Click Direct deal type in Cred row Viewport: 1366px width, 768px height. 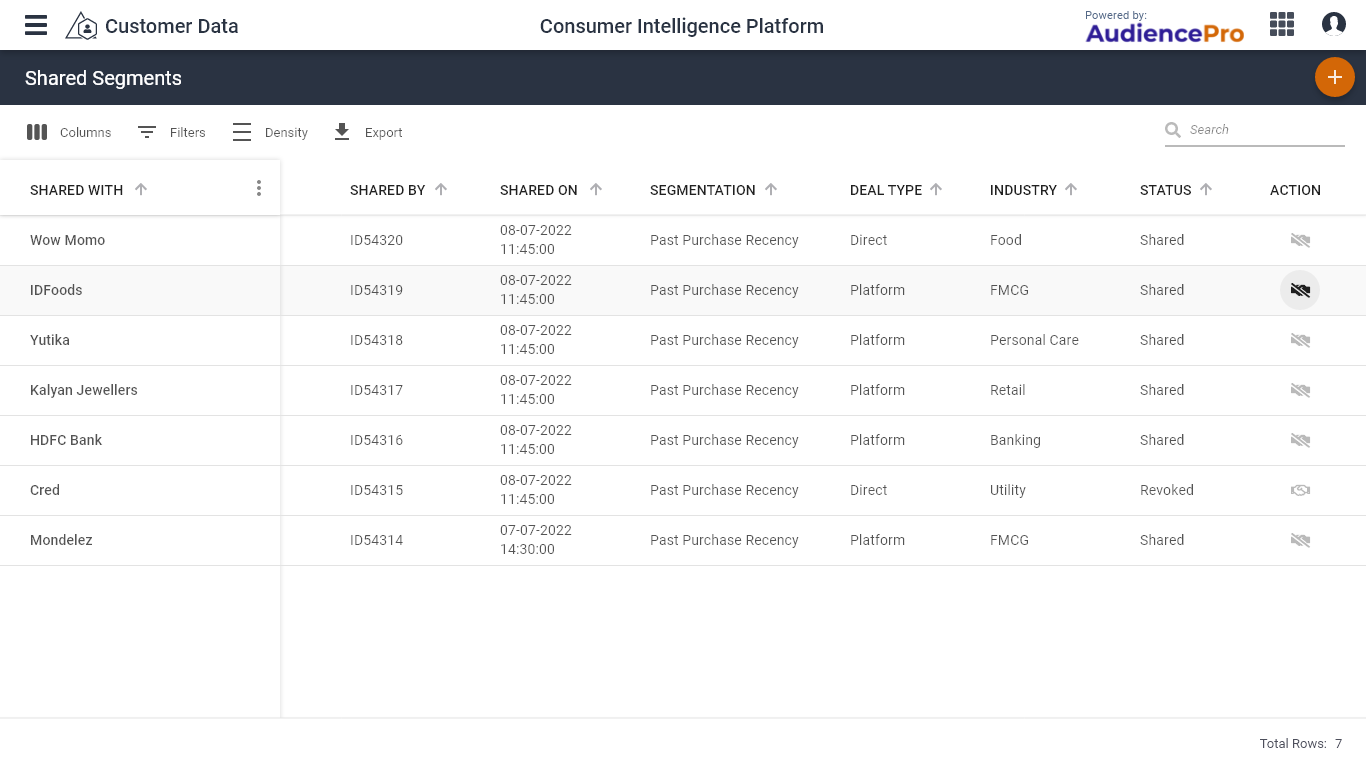point(868,490)
